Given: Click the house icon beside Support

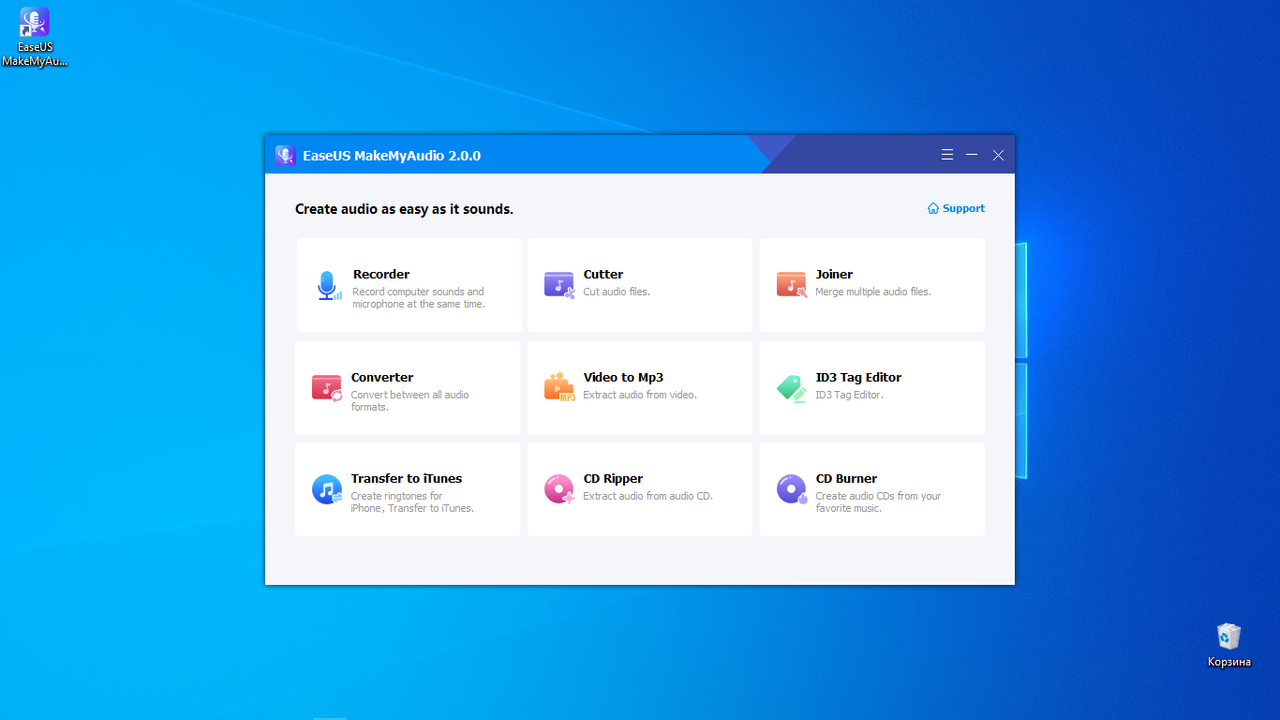Looking at the screenshot, I should (x=933, y=209).
